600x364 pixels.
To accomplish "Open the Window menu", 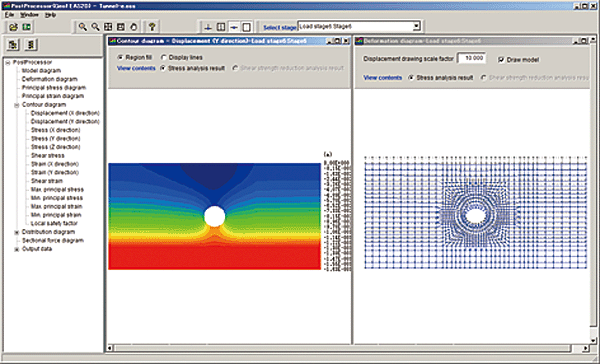I will (x=29, y=15).
